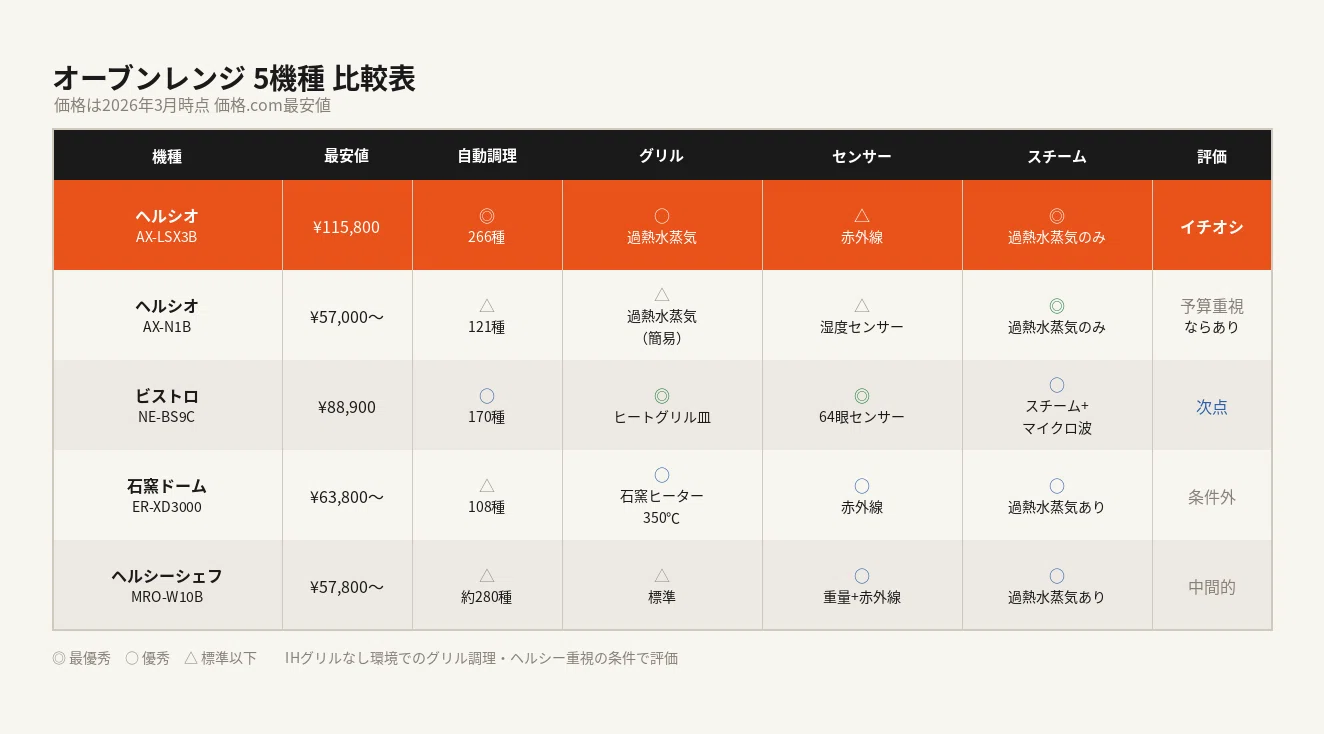
Task: Select the グリル column header
Action: click(662, 156)
